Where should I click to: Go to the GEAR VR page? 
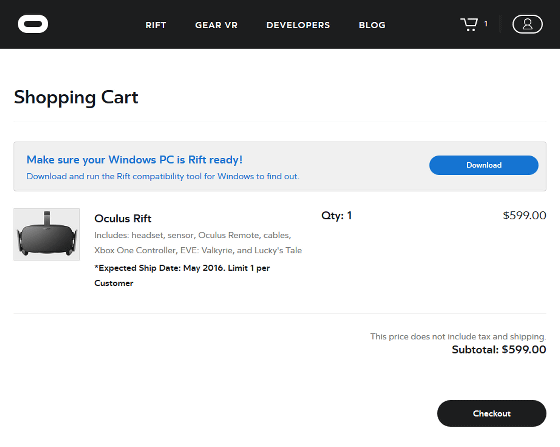[x=216, y=25]
